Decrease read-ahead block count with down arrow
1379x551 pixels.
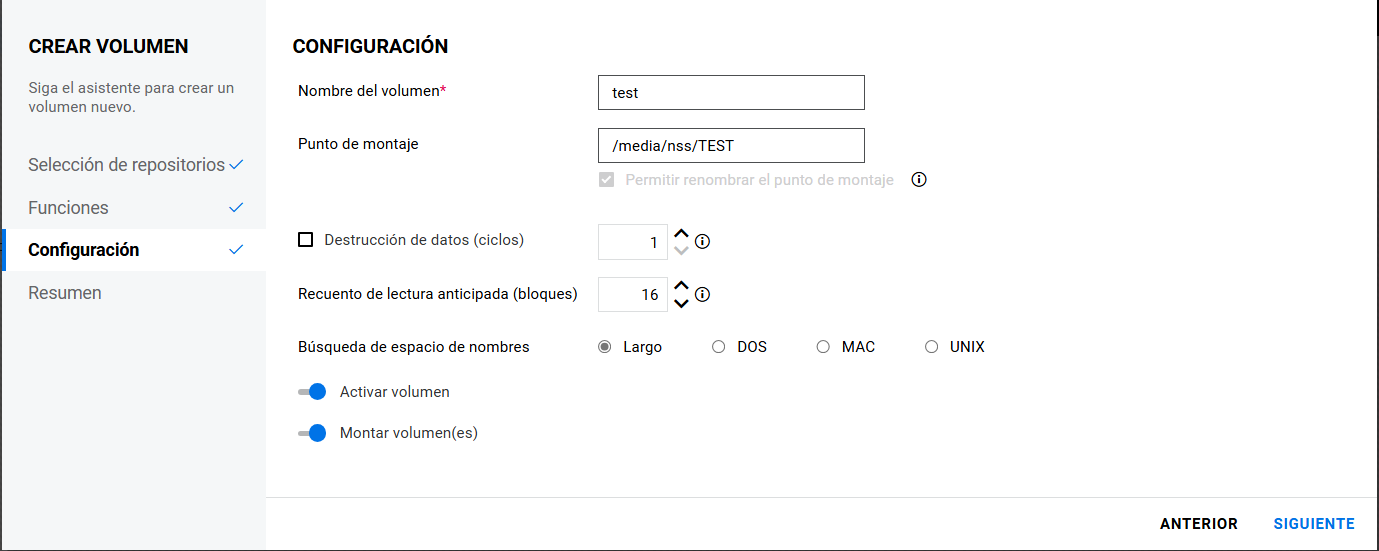coord(681,303)
